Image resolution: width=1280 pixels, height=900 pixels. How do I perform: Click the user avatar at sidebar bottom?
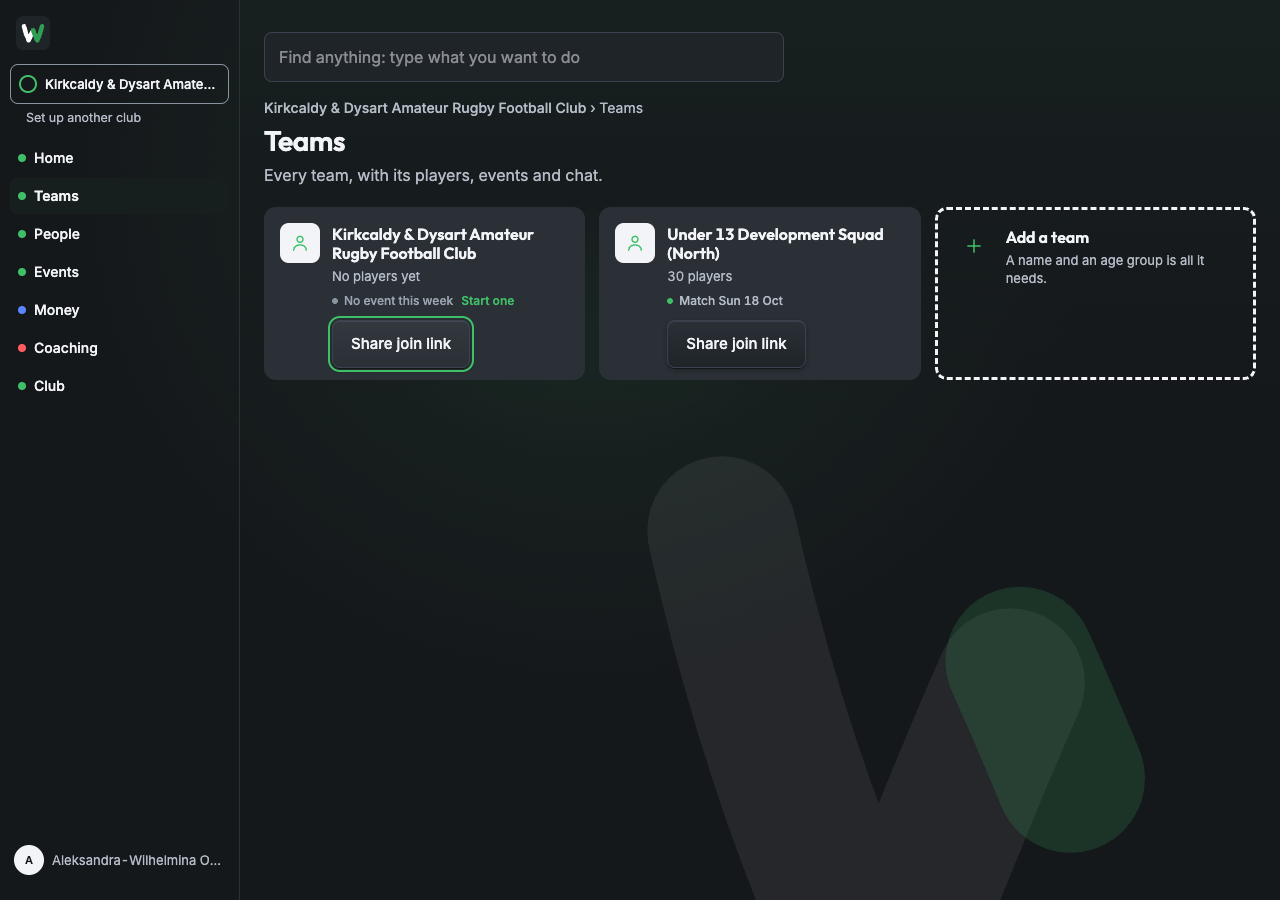click(x=29, y=860)
